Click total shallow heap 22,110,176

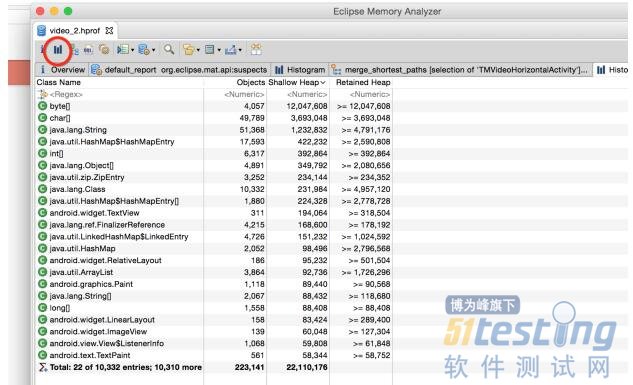307,367
